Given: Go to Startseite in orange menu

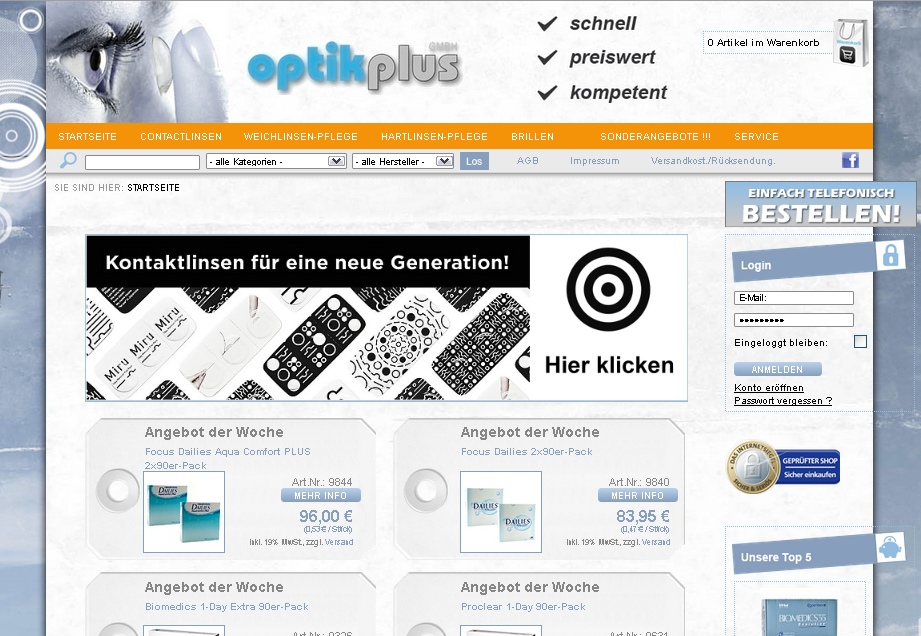Looking at the screenshot, I should pyautogui.click(x=88, y=137).
